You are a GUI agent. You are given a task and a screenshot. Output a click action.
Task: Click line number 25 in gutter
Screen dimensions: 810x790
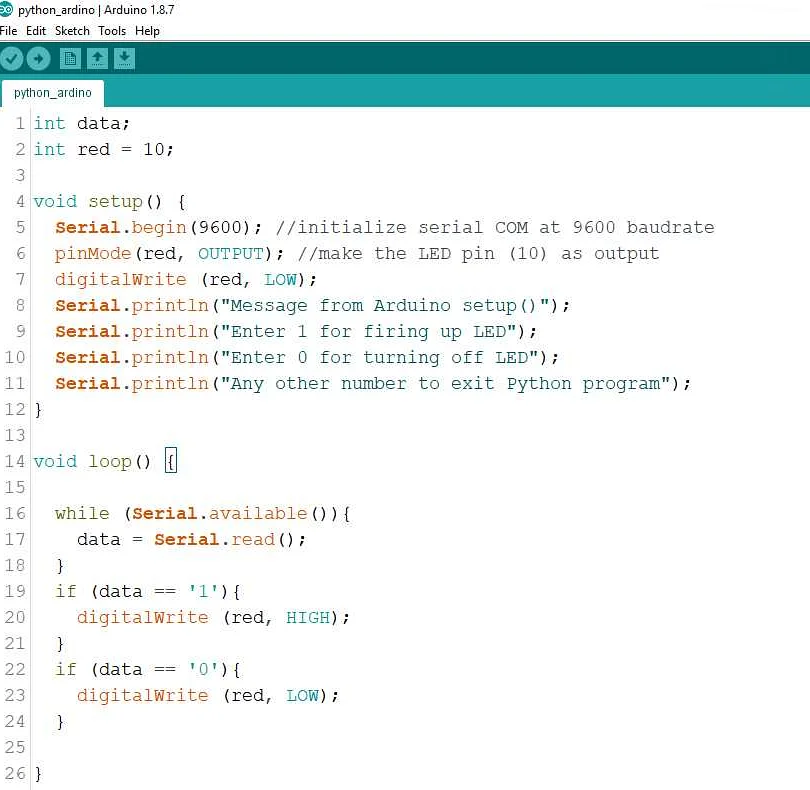pyautogui.click(x=14, y=747)
